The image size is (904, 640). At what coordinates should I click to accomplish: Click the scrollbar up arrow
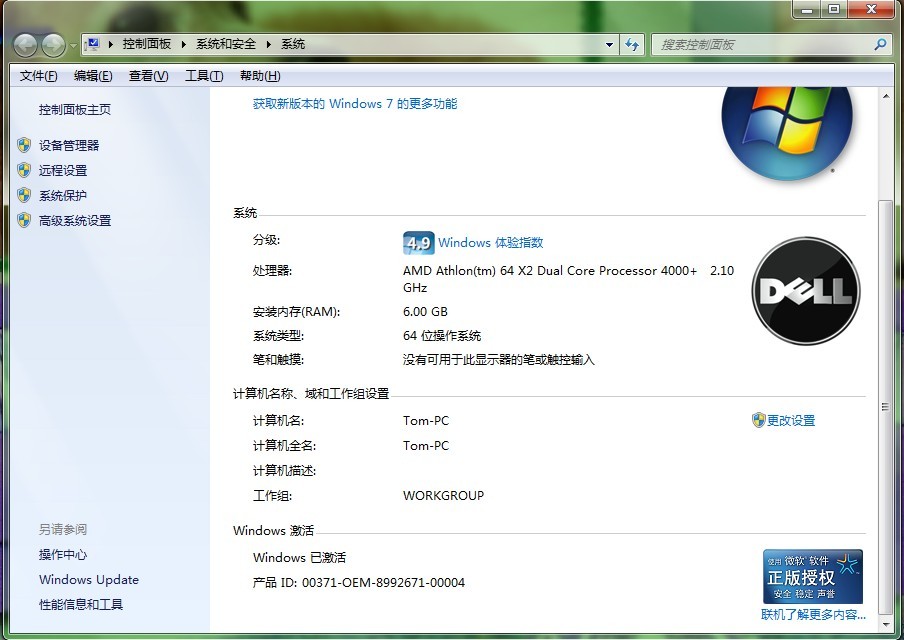[886, 96]
